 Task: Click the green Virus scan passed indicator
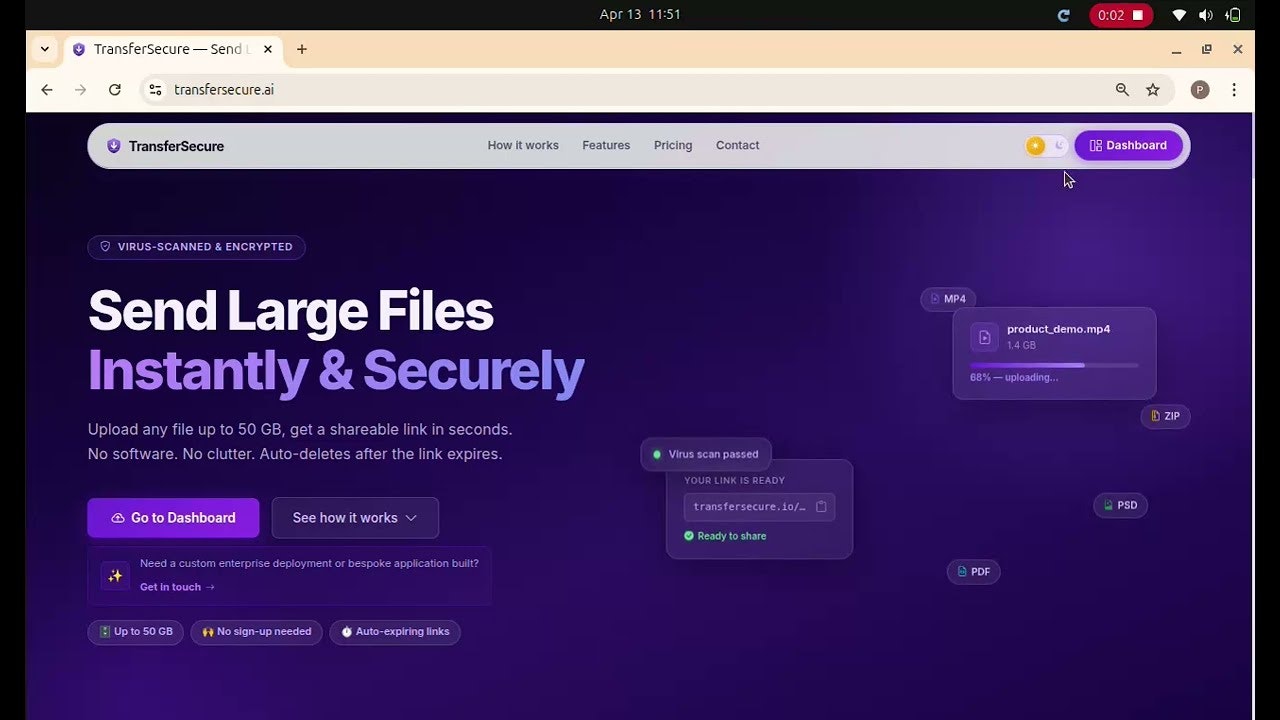click(x=705, y=454)
